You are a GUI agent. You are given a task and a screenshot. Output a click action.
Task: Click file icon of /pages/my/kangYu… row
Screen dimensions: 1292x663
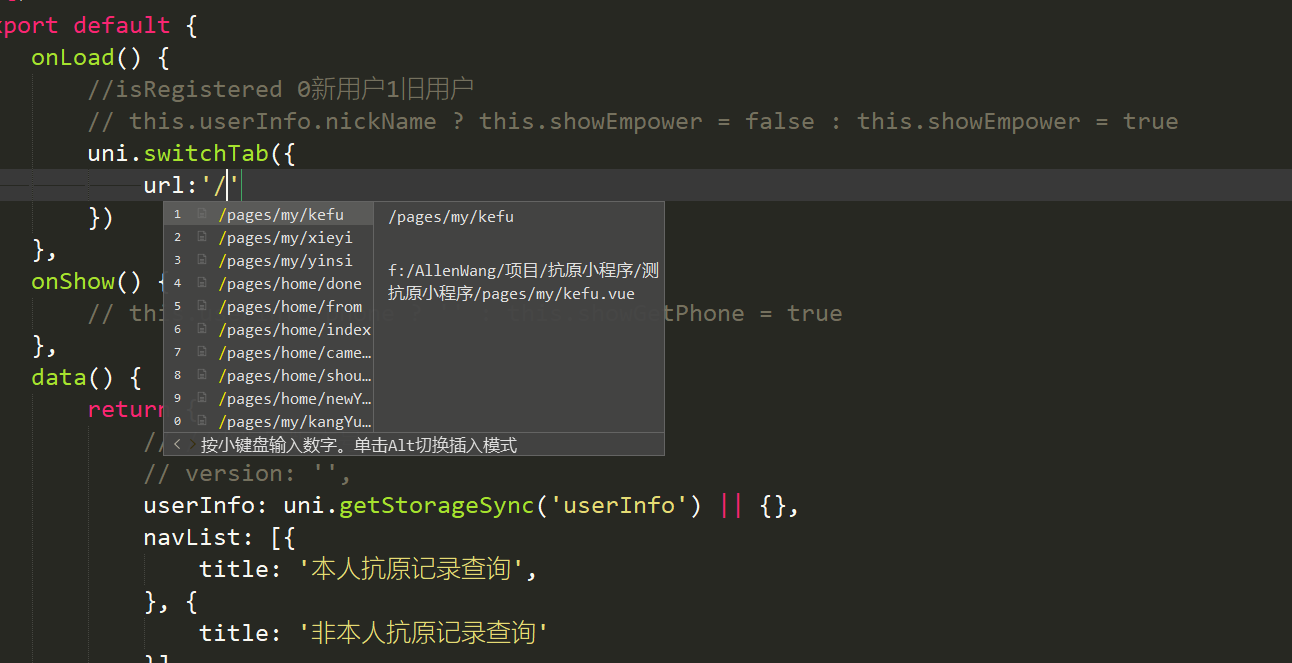202,421
